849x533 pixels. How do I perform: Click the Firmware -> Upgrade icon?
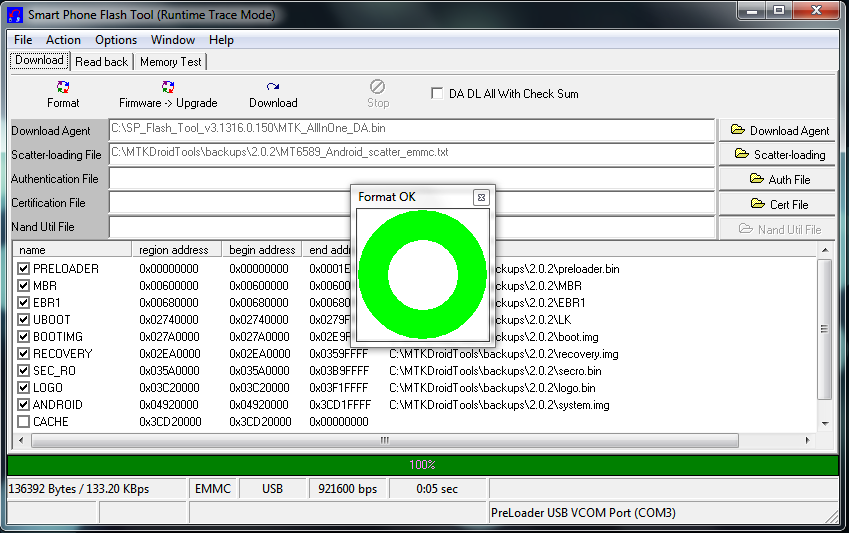168,87
